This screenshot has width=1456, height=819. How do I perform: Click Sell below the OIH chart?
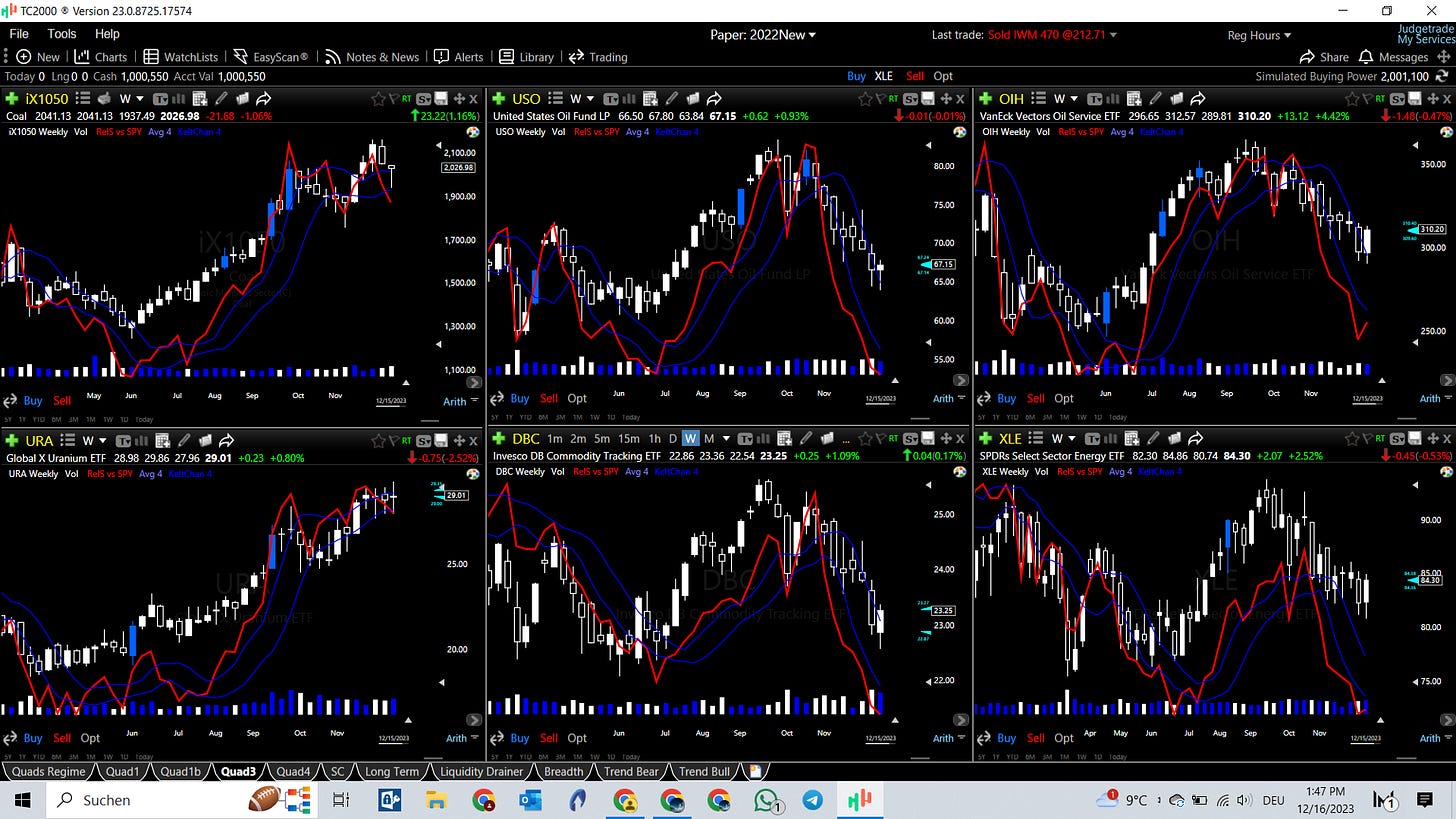tap(1035, 398)
